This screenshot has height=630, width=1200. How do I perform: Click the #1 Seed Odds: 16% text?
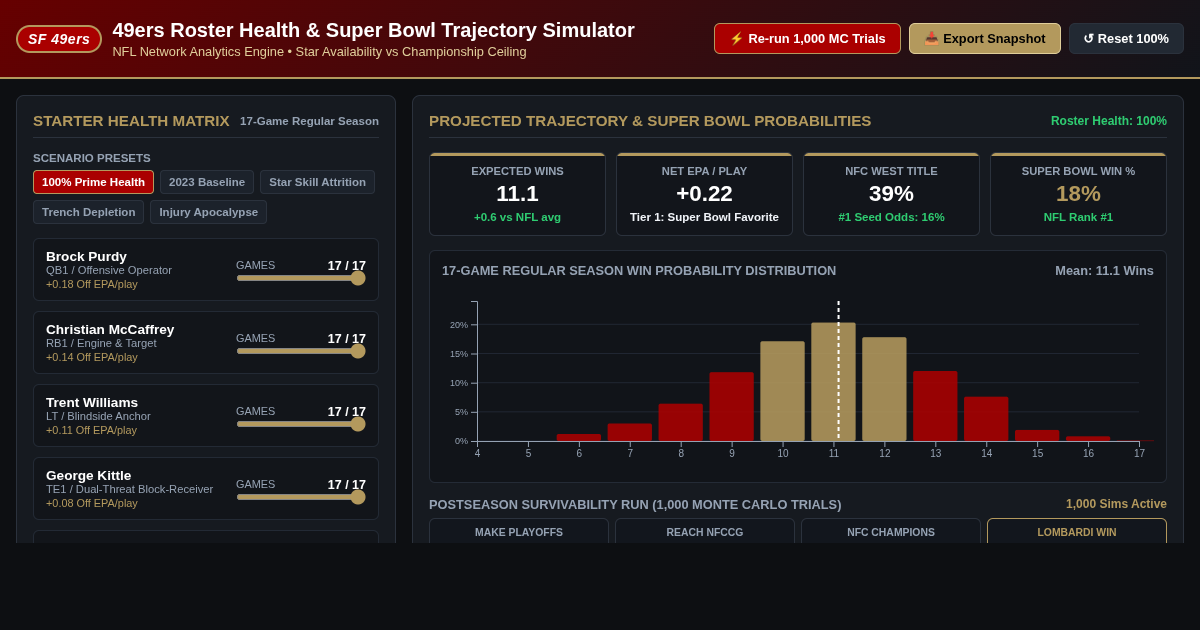891,217
